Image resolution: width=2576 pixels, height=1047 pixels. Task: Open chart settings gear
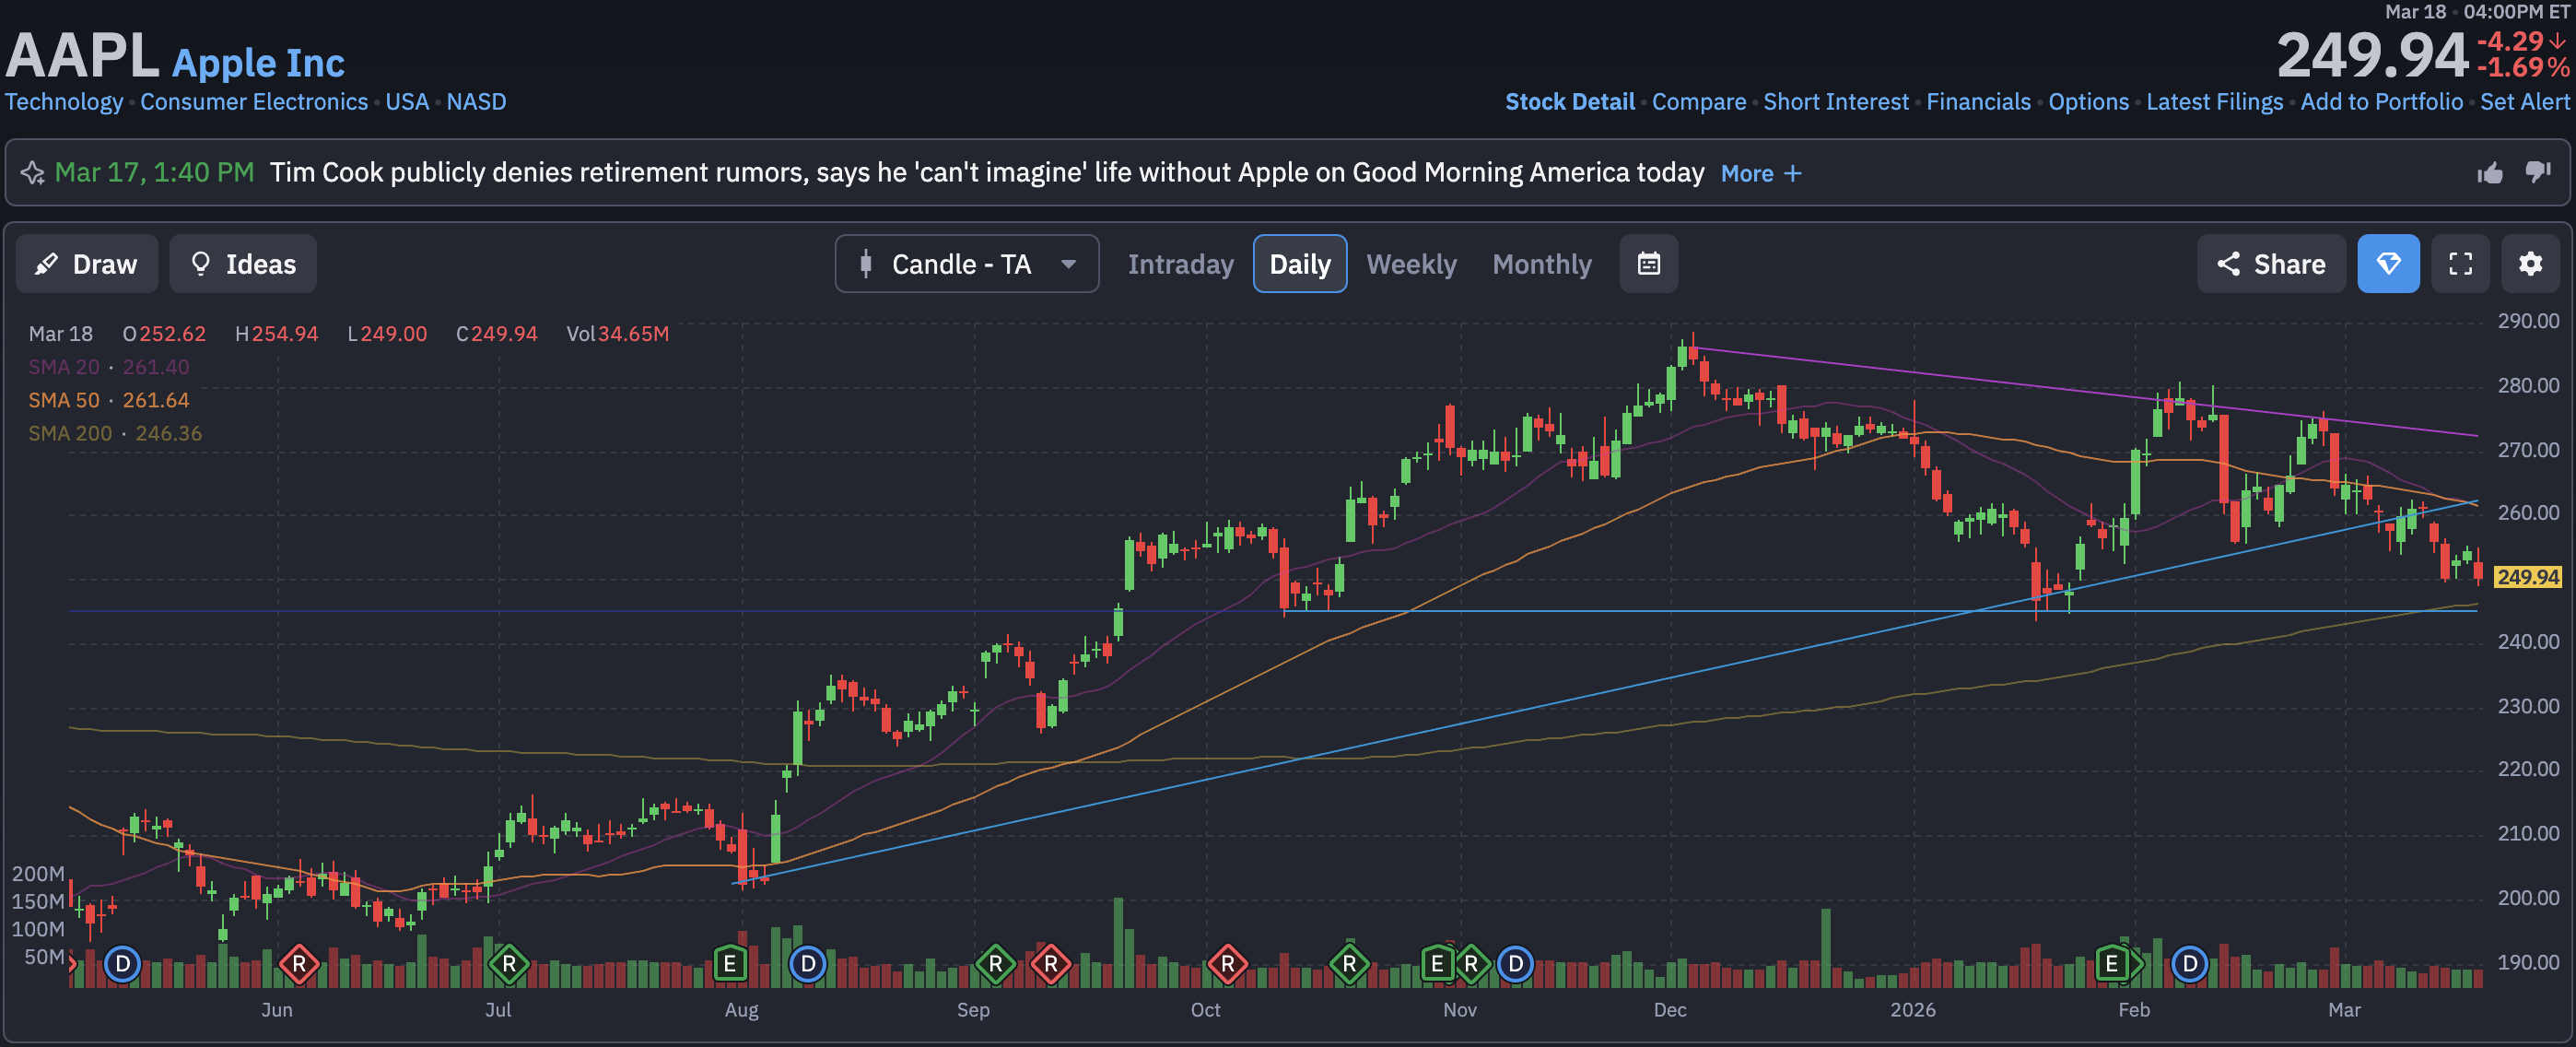(x=2530, y=264)
